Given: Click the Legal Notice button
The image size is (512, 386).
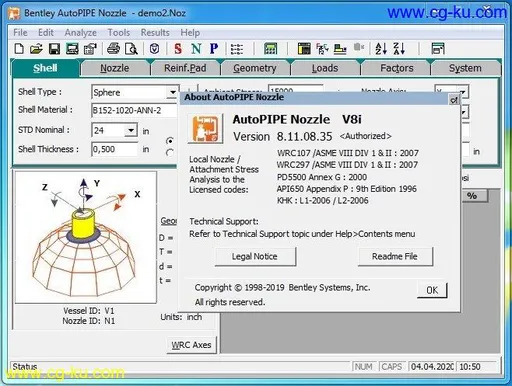Looking at the screenshot, I should (255, 256).
